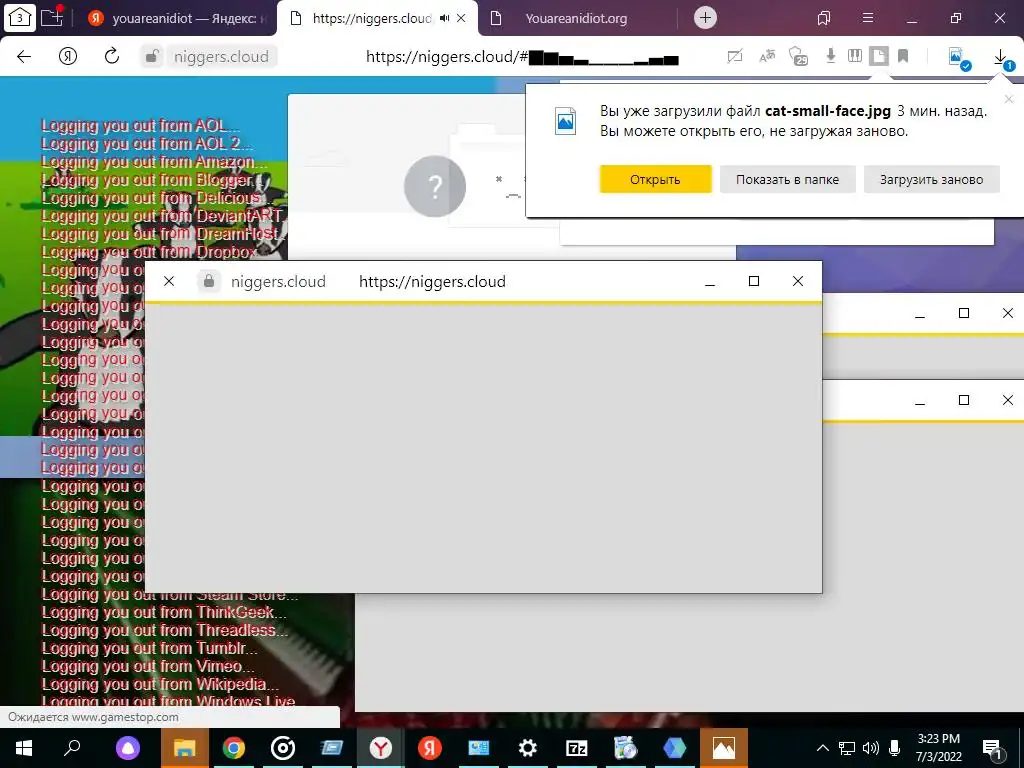Viewport: 1024px width, 768px height.
Task: Click 'Logging you out from AOL...' line
Action: click(140, 125)
